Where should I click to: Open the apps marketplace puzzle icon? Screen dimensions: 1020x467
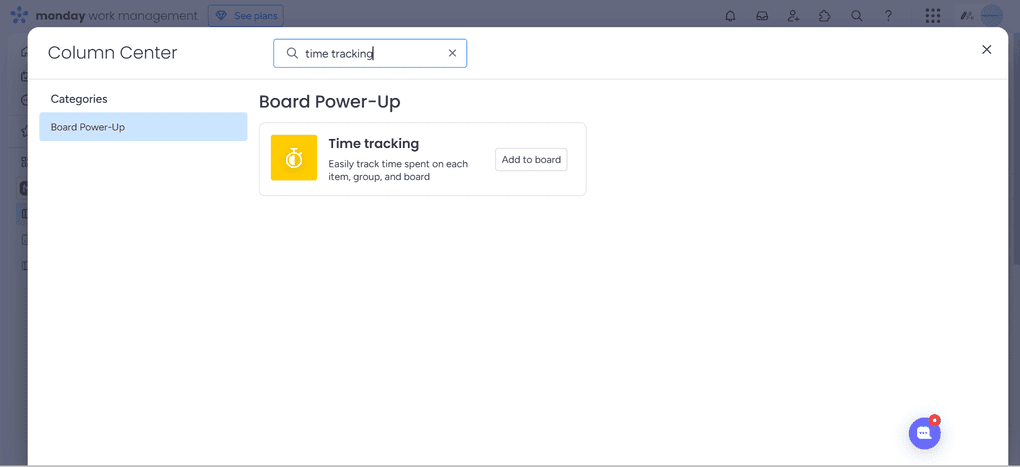(x=825, y=16)
